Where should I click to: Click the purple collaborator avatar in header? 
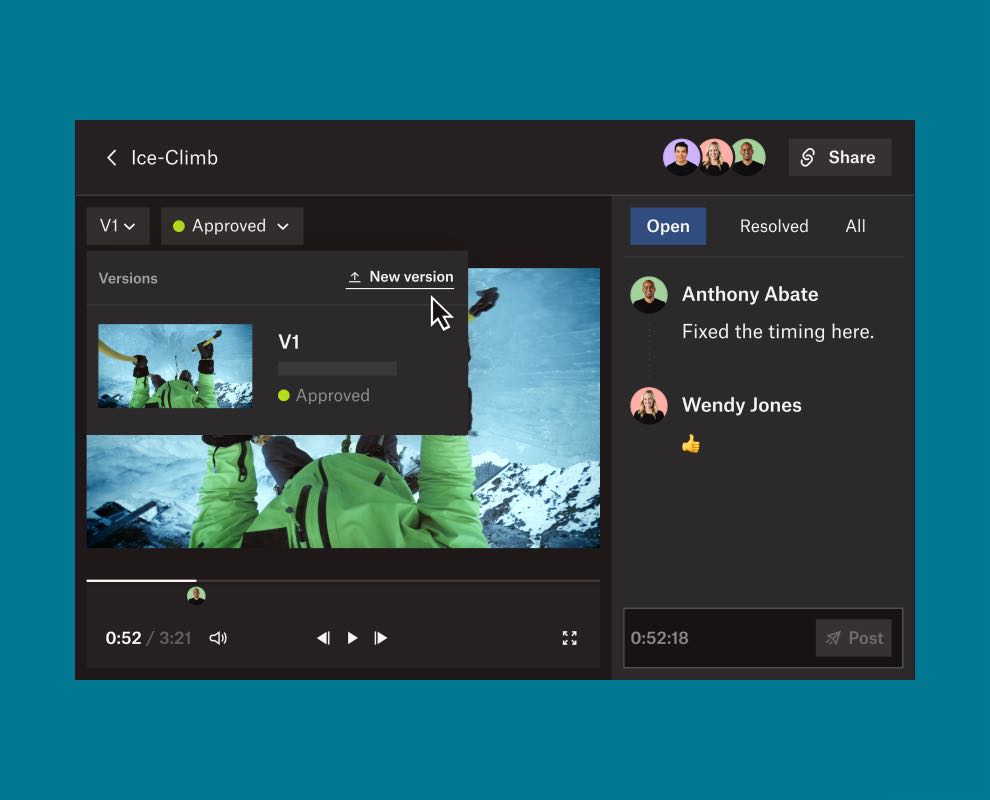(681, 157)
